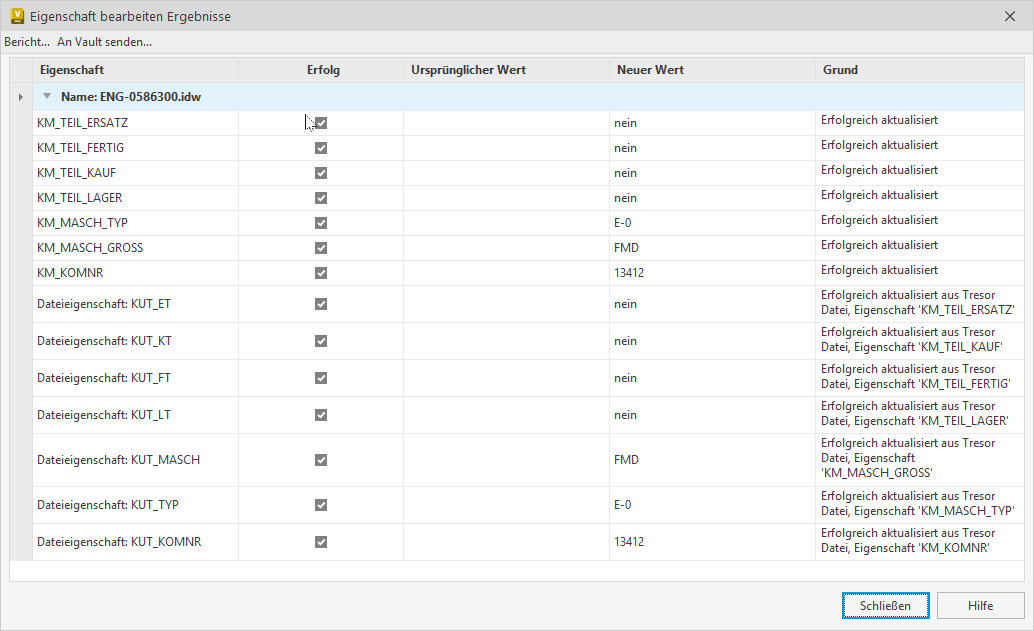Click the row indicator arrow at left edge
The width and height of the screenshot is (1034, 631).
click(x=21, y=97)
